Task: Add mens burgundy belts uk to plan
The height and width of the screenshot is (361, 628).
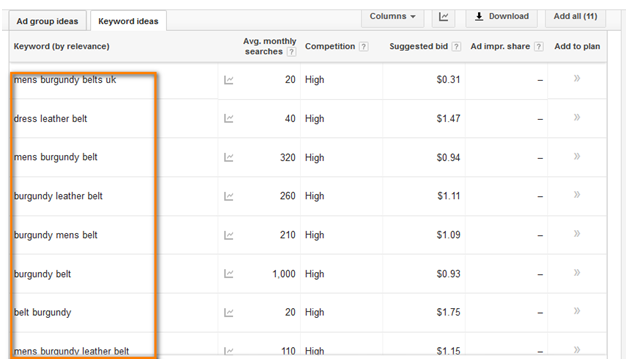Action: [577, 78]
